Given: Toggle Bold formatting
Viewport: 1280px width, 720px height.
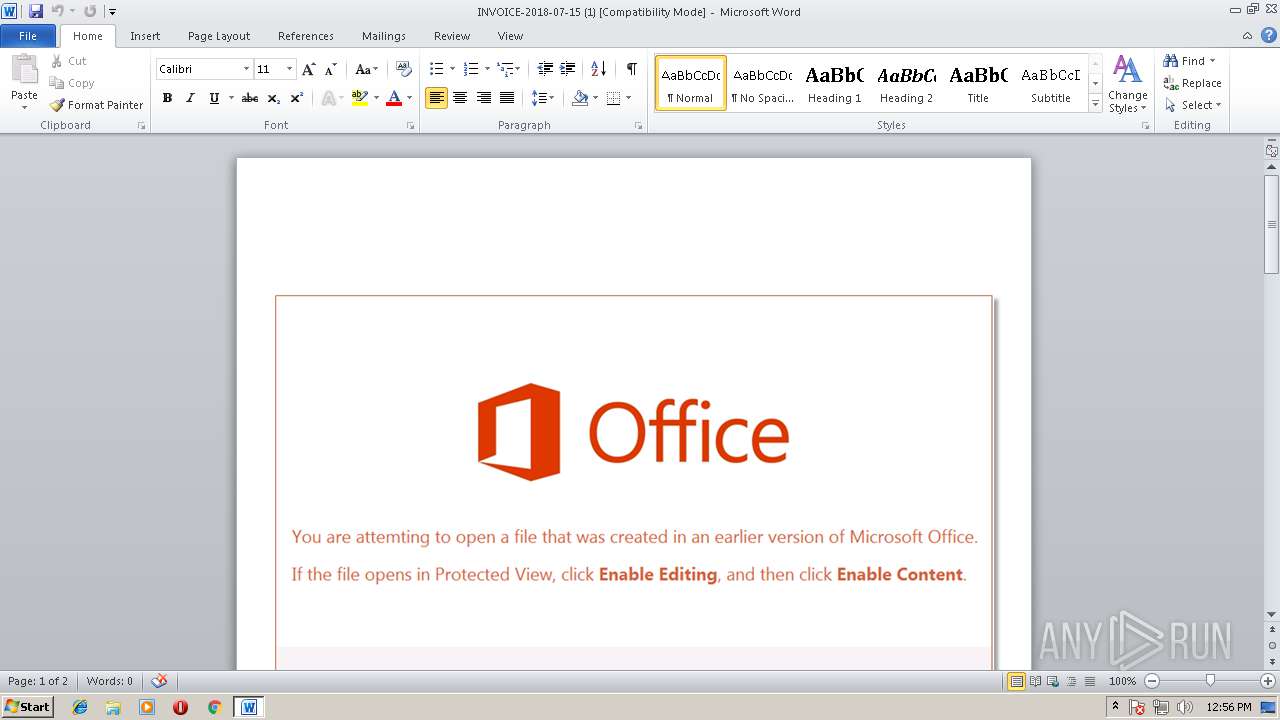Looking at the screenshot, I should [167, 98].
